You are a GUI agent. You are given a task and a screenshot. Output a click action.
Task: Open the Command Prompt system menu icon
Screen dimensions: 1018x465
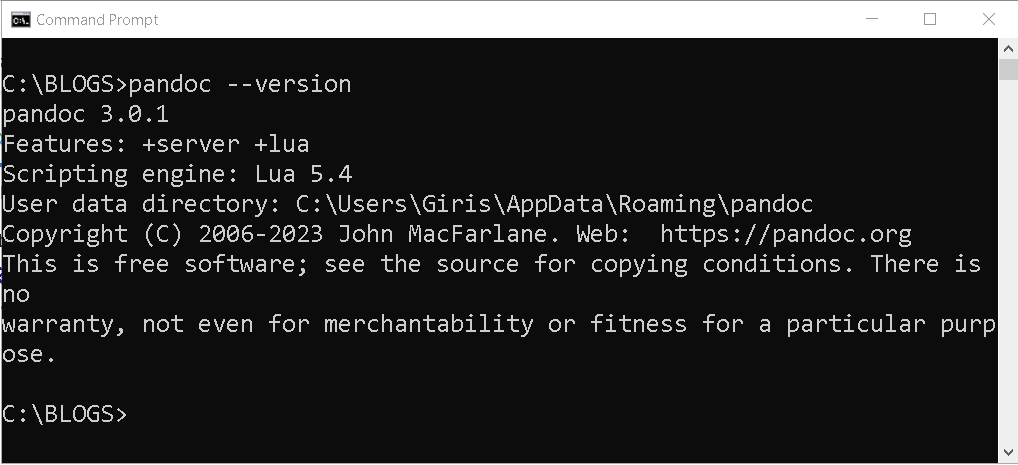click(20, 19)
